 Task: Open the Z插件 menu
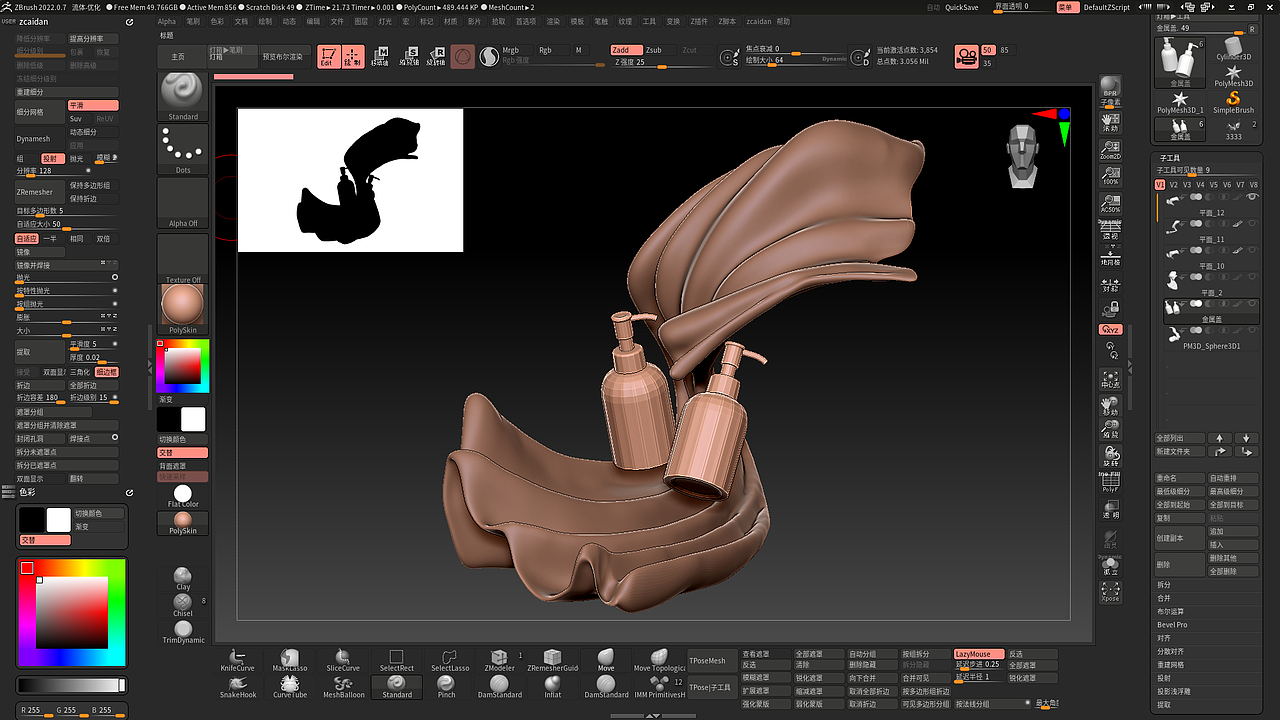point(699,21)
